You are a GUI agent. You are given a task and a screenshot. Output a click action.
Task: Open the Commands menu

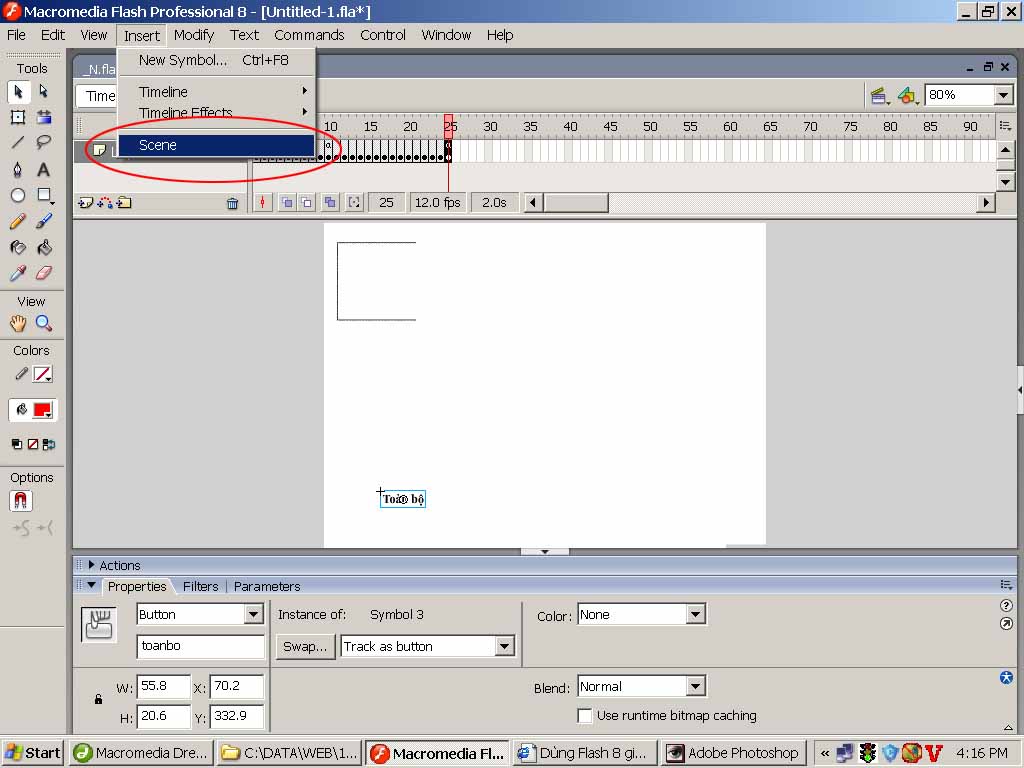(x=309, y=35)
